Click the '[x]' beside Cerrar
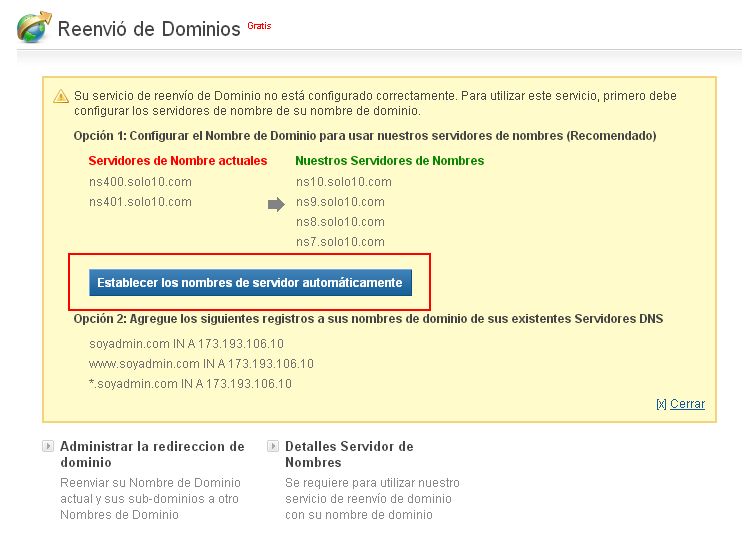The width and height of the screenshot is (747, 536). [661, 405]
